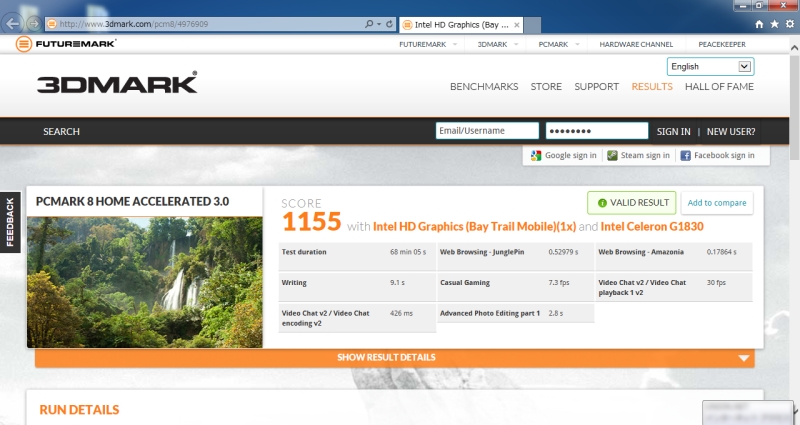Open browser home page icon
Viewport: 800px width, 425px height.
coord(759,24)
